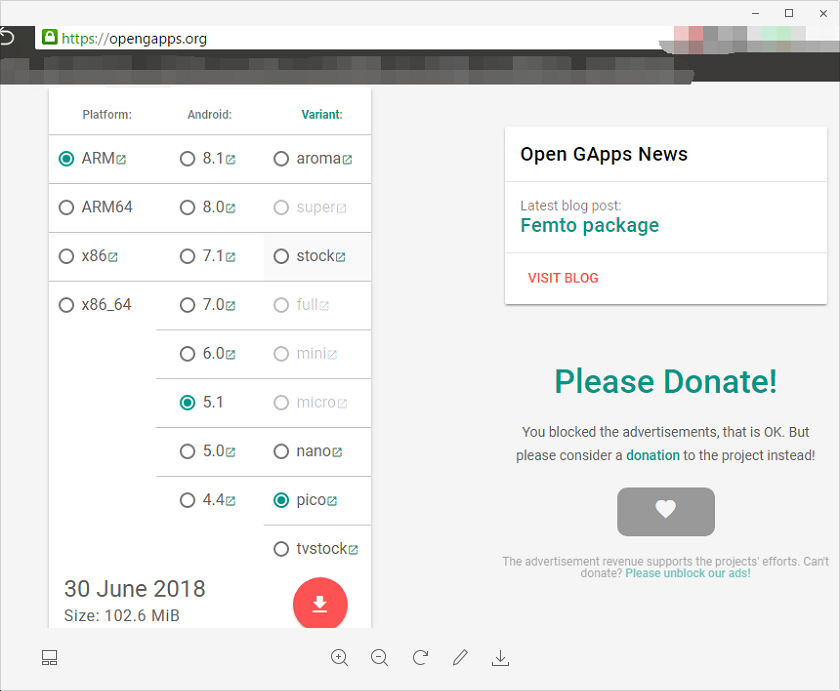Choose Android 8.1 radio button

point(188,159)
